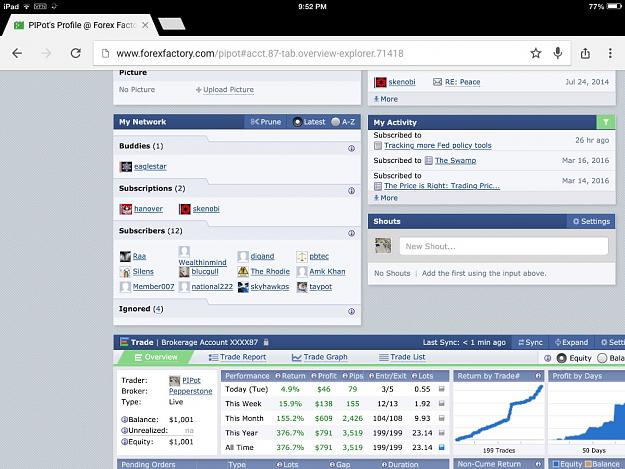
Task: Open buddy eaglestar's profile
Action: coord(150,167)
